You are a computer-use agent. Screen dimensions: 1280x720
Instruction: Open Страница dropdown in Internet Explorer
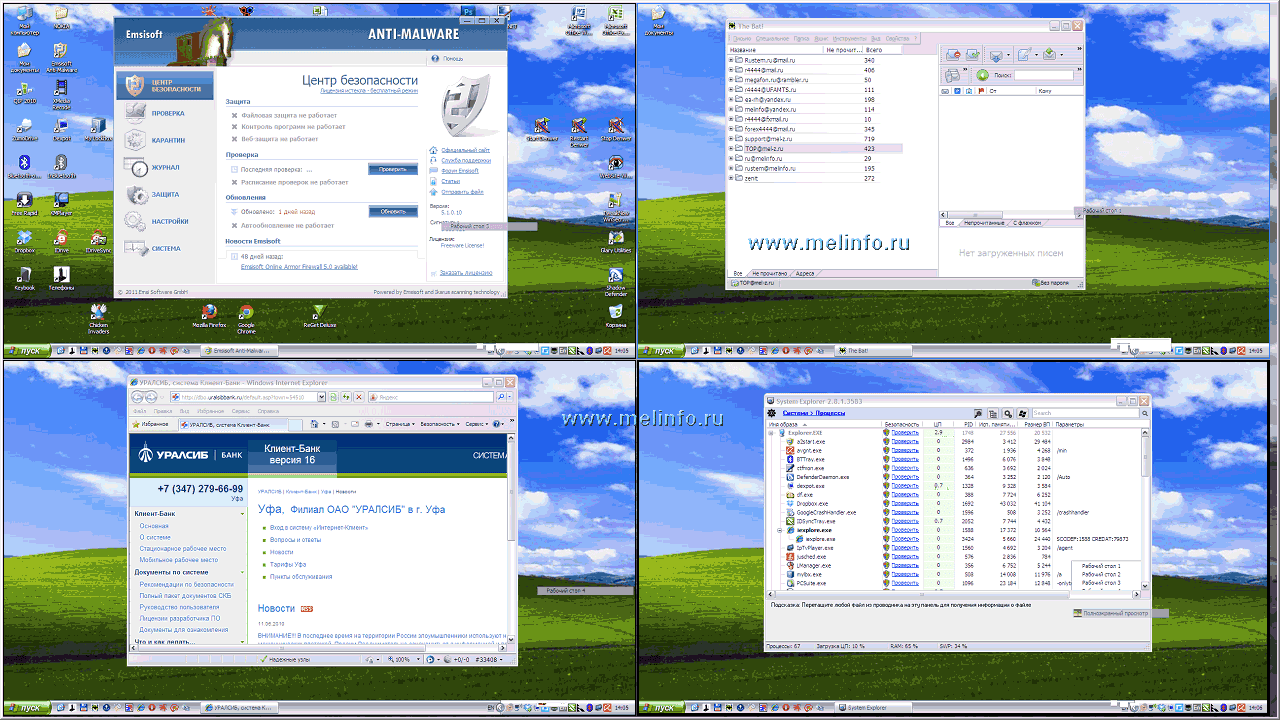point(400,424)
